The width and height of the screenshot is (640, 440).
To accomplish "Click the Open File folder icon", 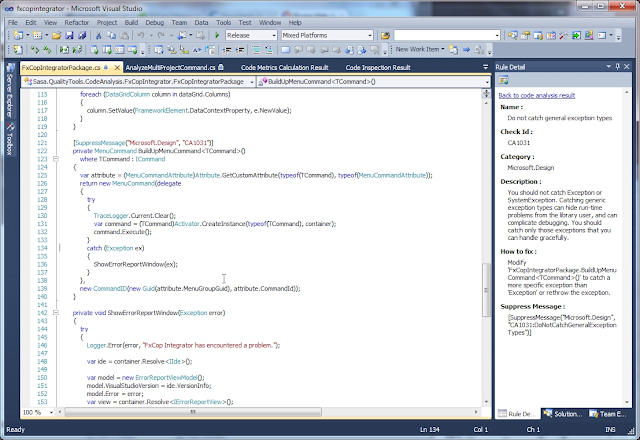I will pyautogui.click(x=56, y=36).
